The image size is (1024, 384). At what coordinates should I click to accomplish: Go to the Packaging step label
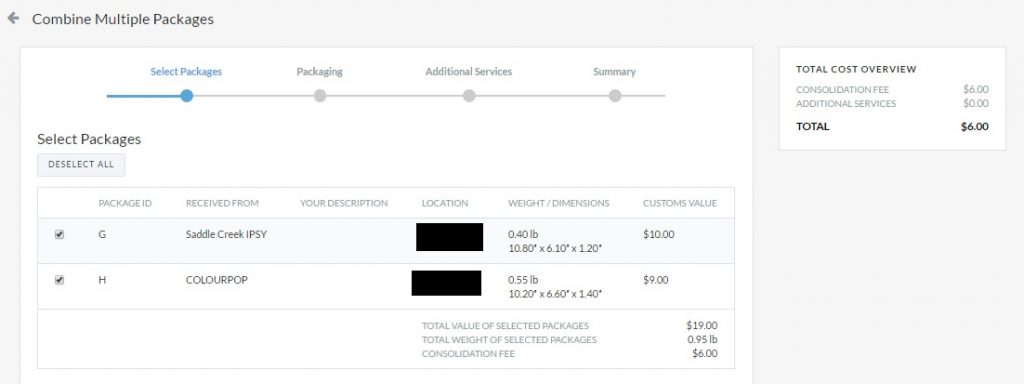319,72
